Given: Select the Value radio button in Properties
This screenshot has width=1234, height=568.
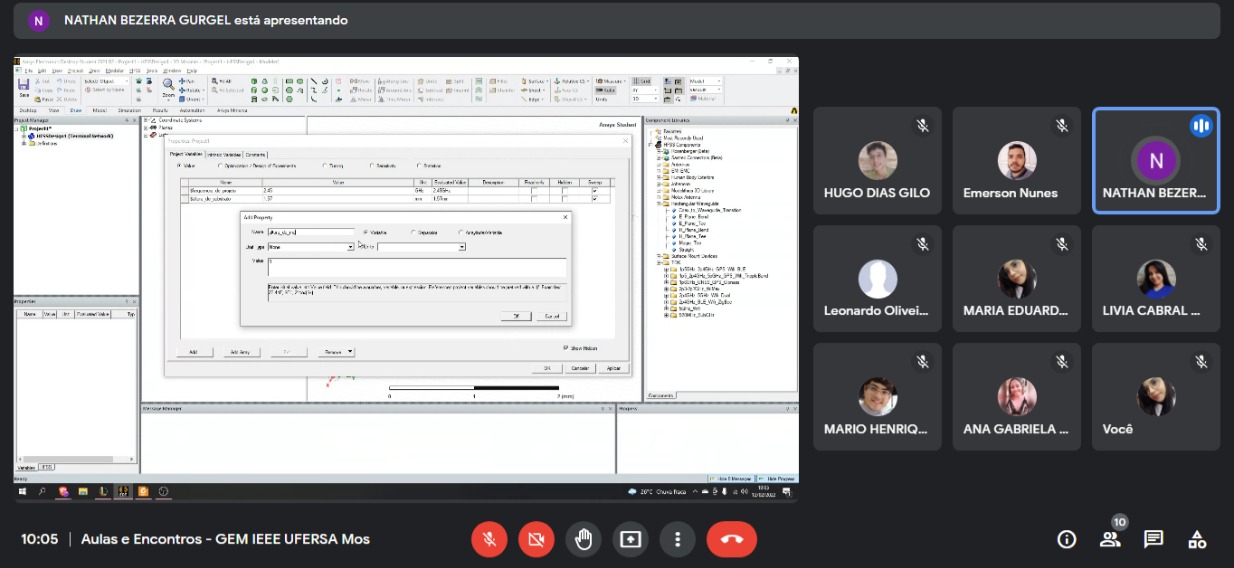Looking at the screenshot, I should [178, 165].
